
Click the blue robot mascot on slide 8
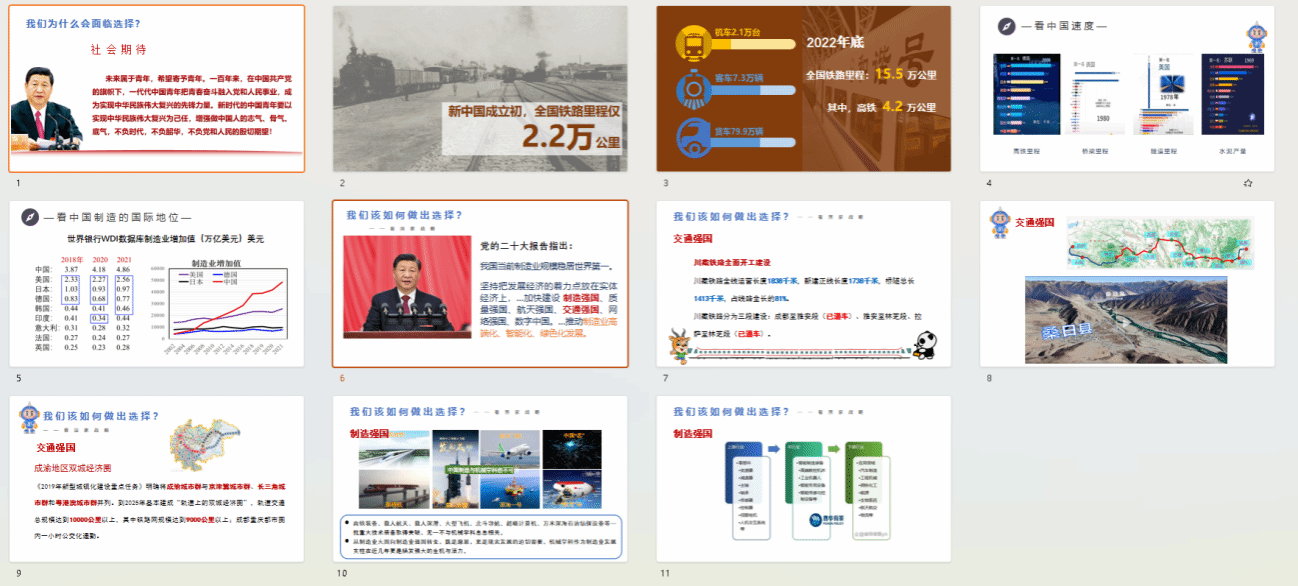[x=999, y=223]
